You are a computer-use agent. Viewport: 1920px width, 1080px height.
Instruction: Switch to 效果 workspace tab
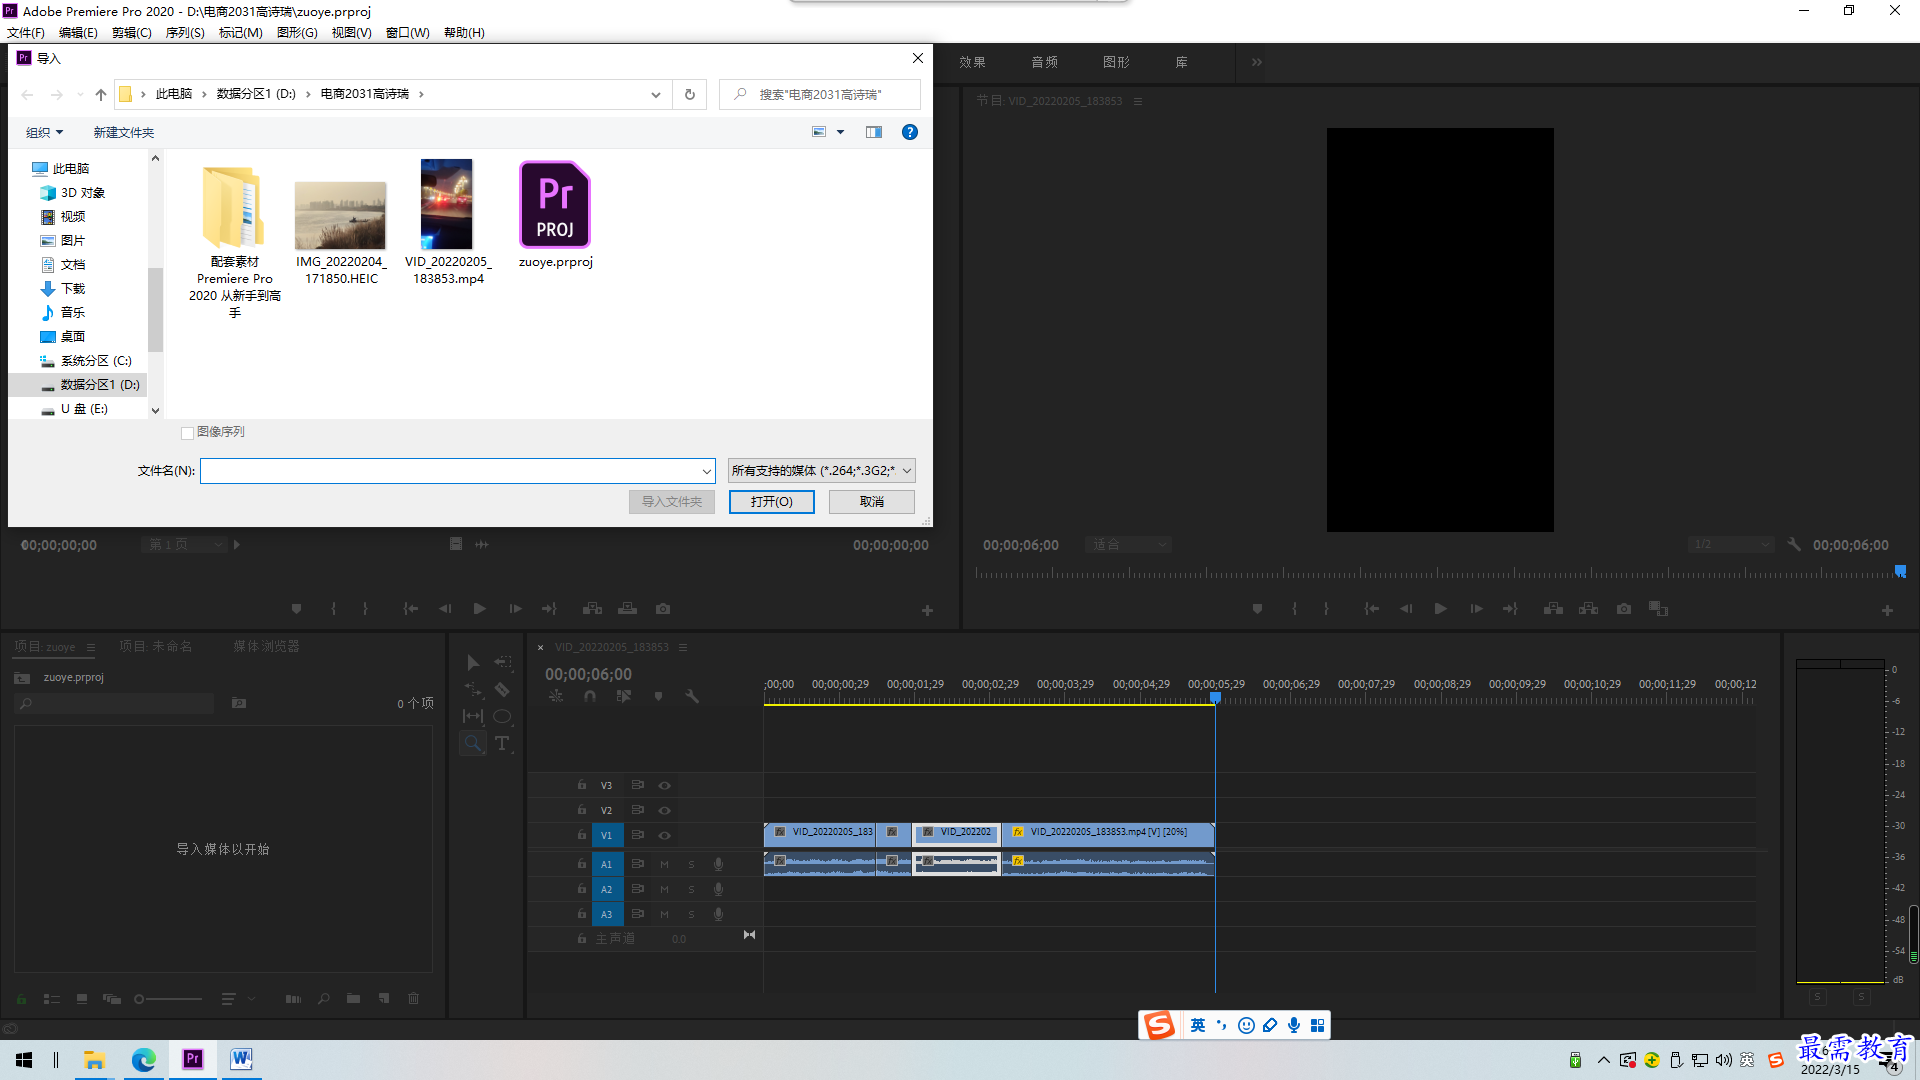point(973,62)
